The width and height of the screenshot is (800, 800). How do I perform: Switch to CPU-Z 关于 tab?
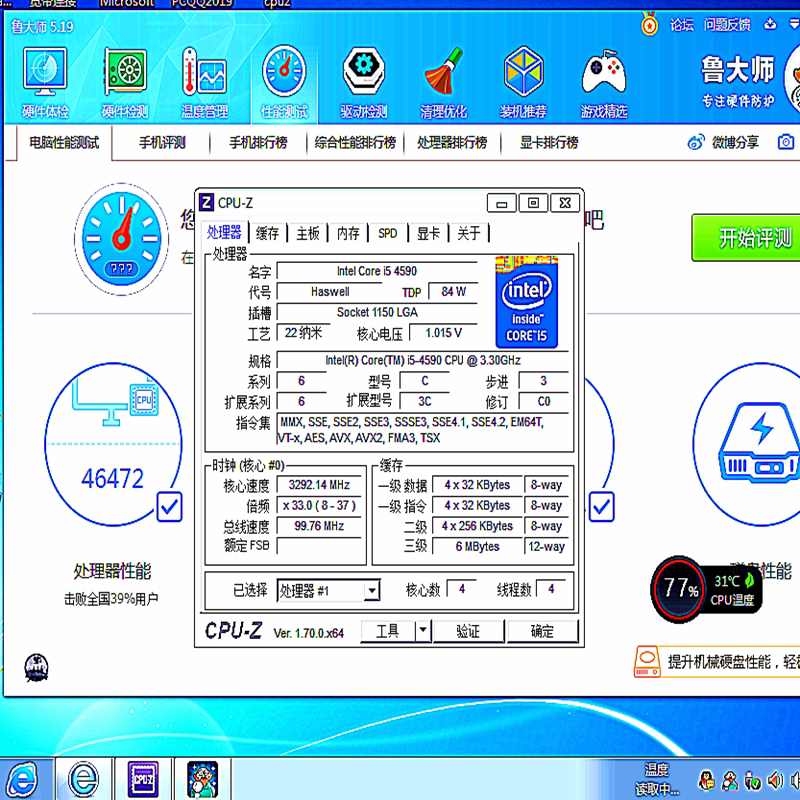click(x=468, y=234)
